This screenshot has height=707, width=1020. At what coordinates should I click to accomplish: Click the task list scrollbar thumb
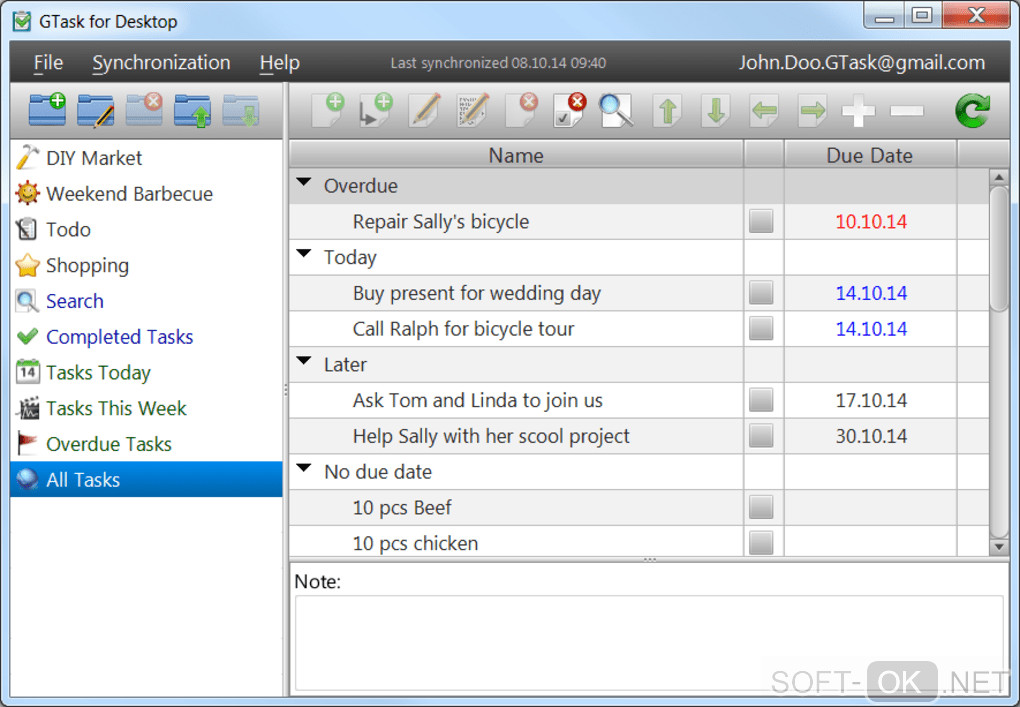(x=999, y=249)
